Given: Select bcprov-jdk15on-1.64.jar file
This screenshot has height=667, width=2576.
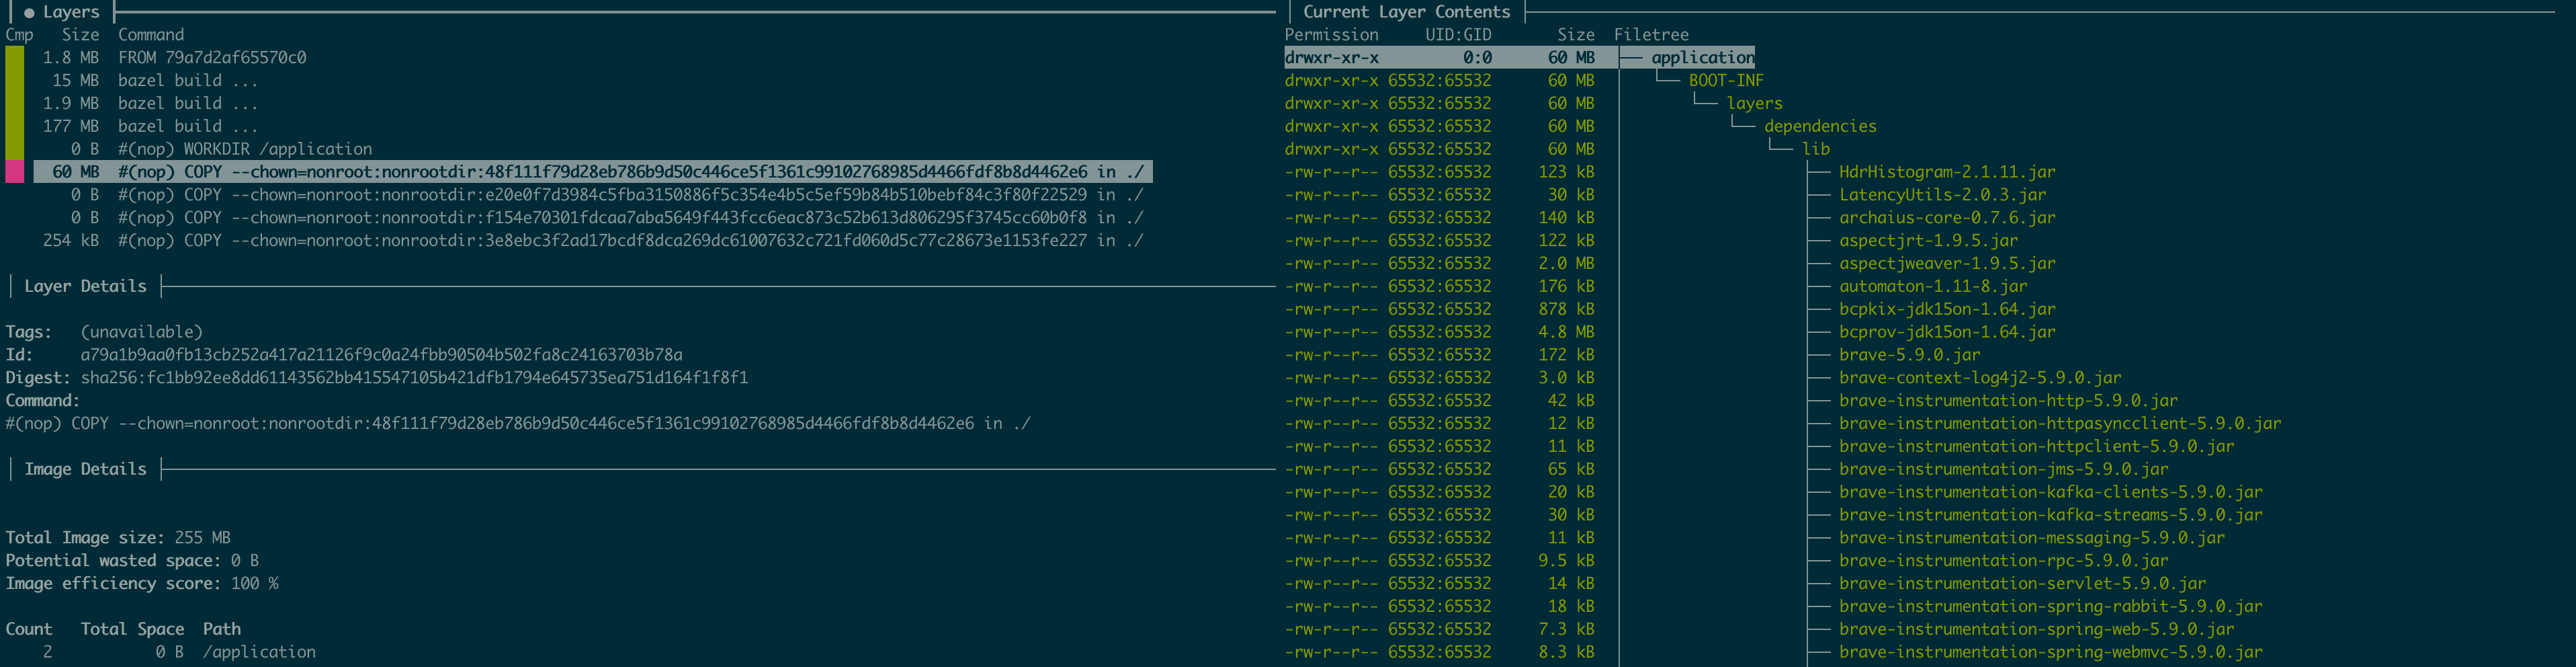Looking at the screenshot, I should (x=1947, y=332).
